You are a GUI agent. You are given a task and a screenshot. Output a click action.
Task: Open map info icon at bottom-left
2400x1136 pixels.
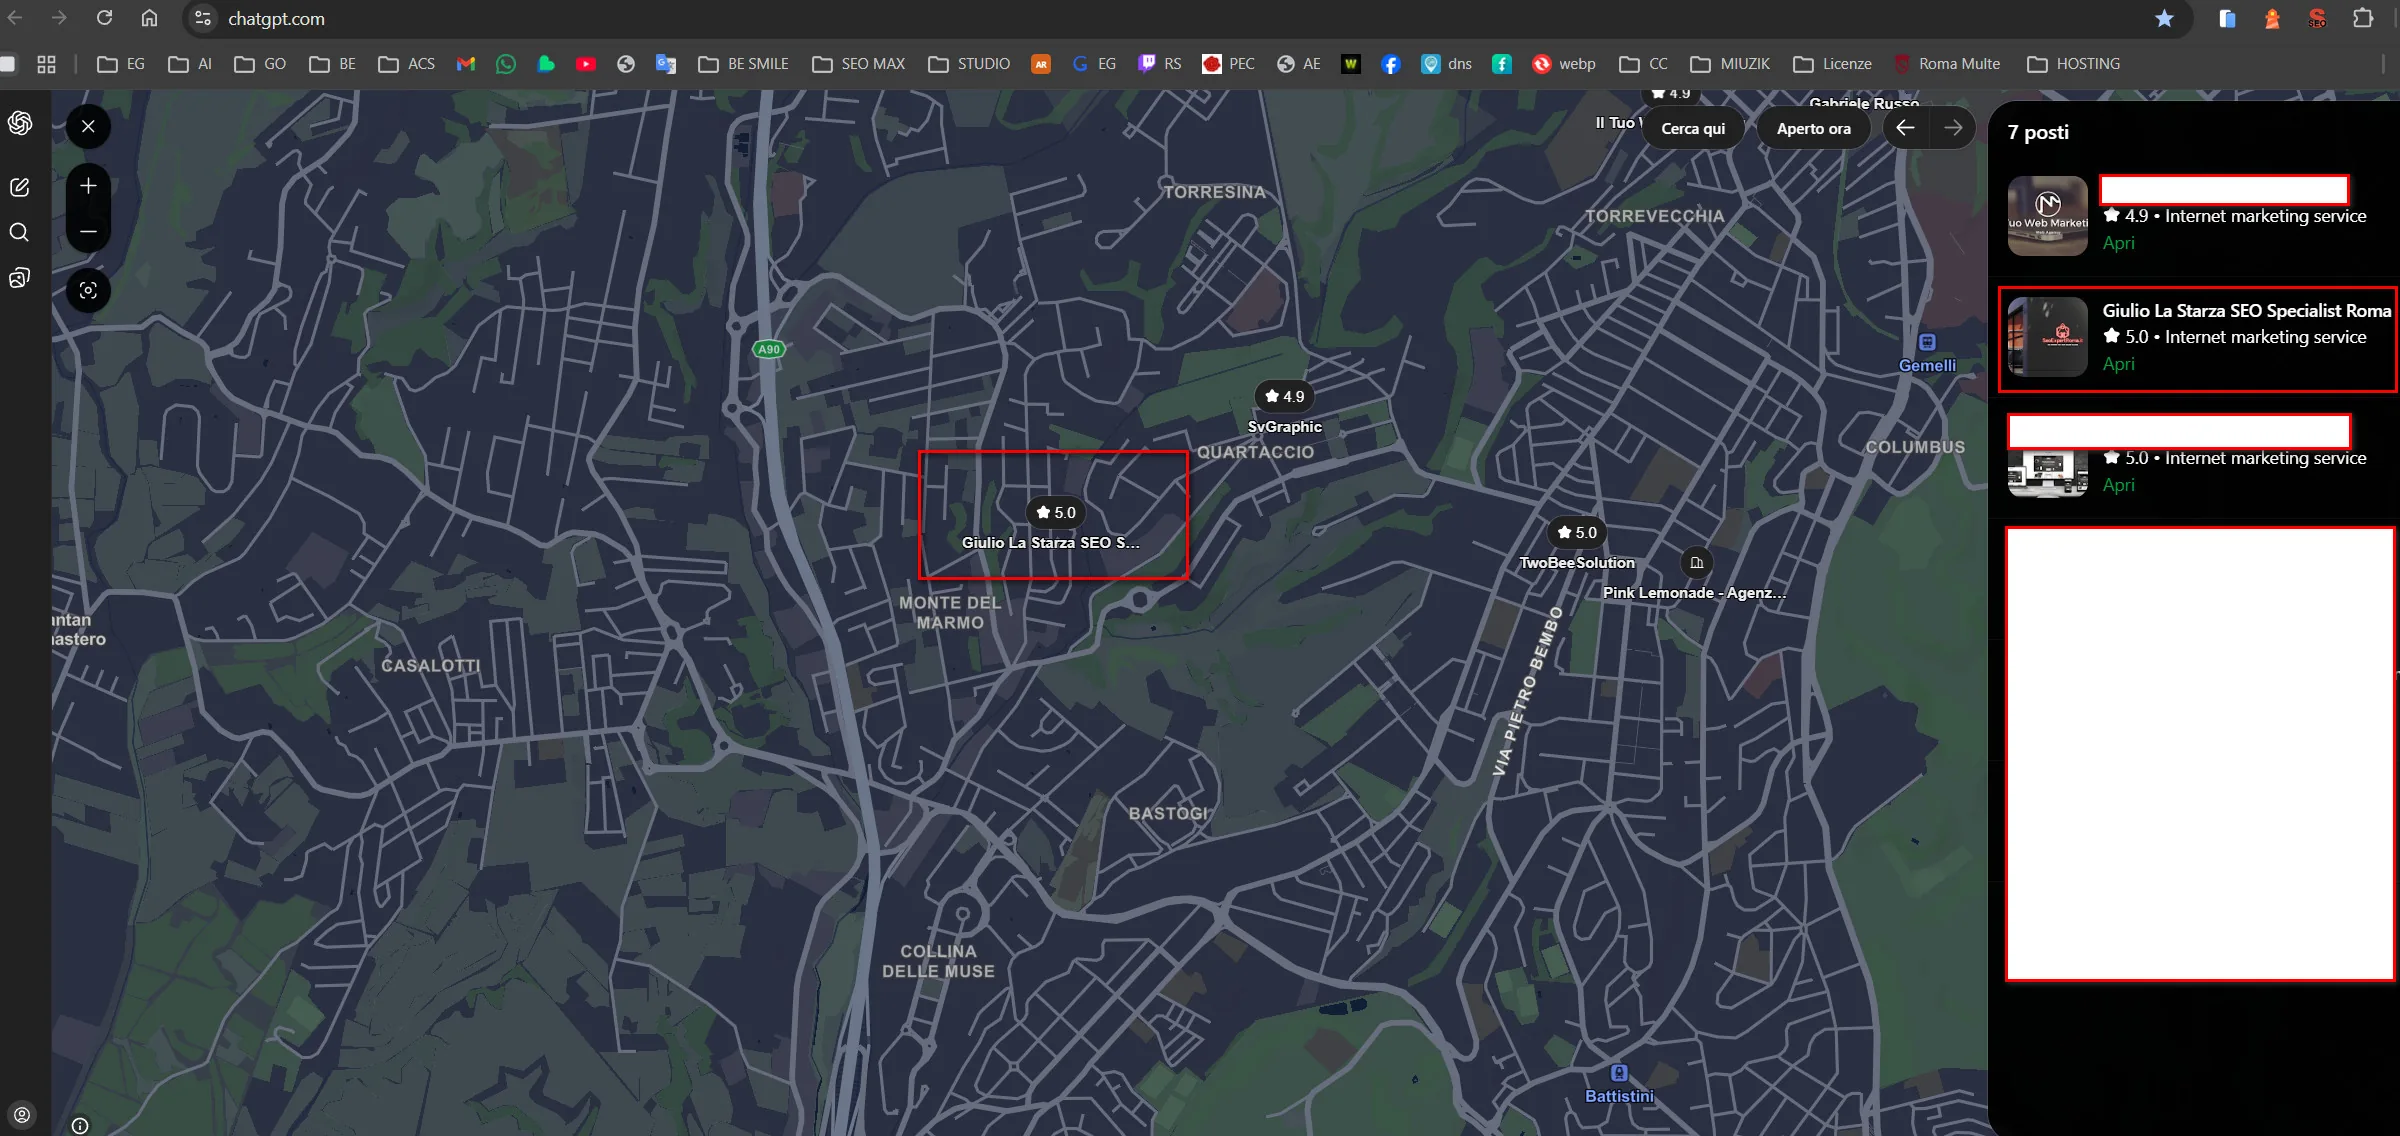pyautogui.click(x=80, y=1126)
